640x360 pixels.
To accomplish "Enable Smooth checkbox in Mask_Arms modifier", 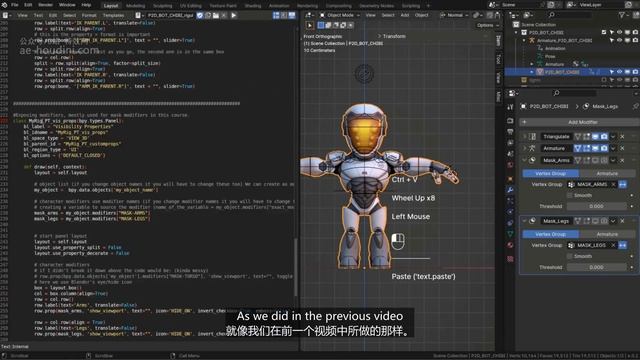I will click(570, 196).
